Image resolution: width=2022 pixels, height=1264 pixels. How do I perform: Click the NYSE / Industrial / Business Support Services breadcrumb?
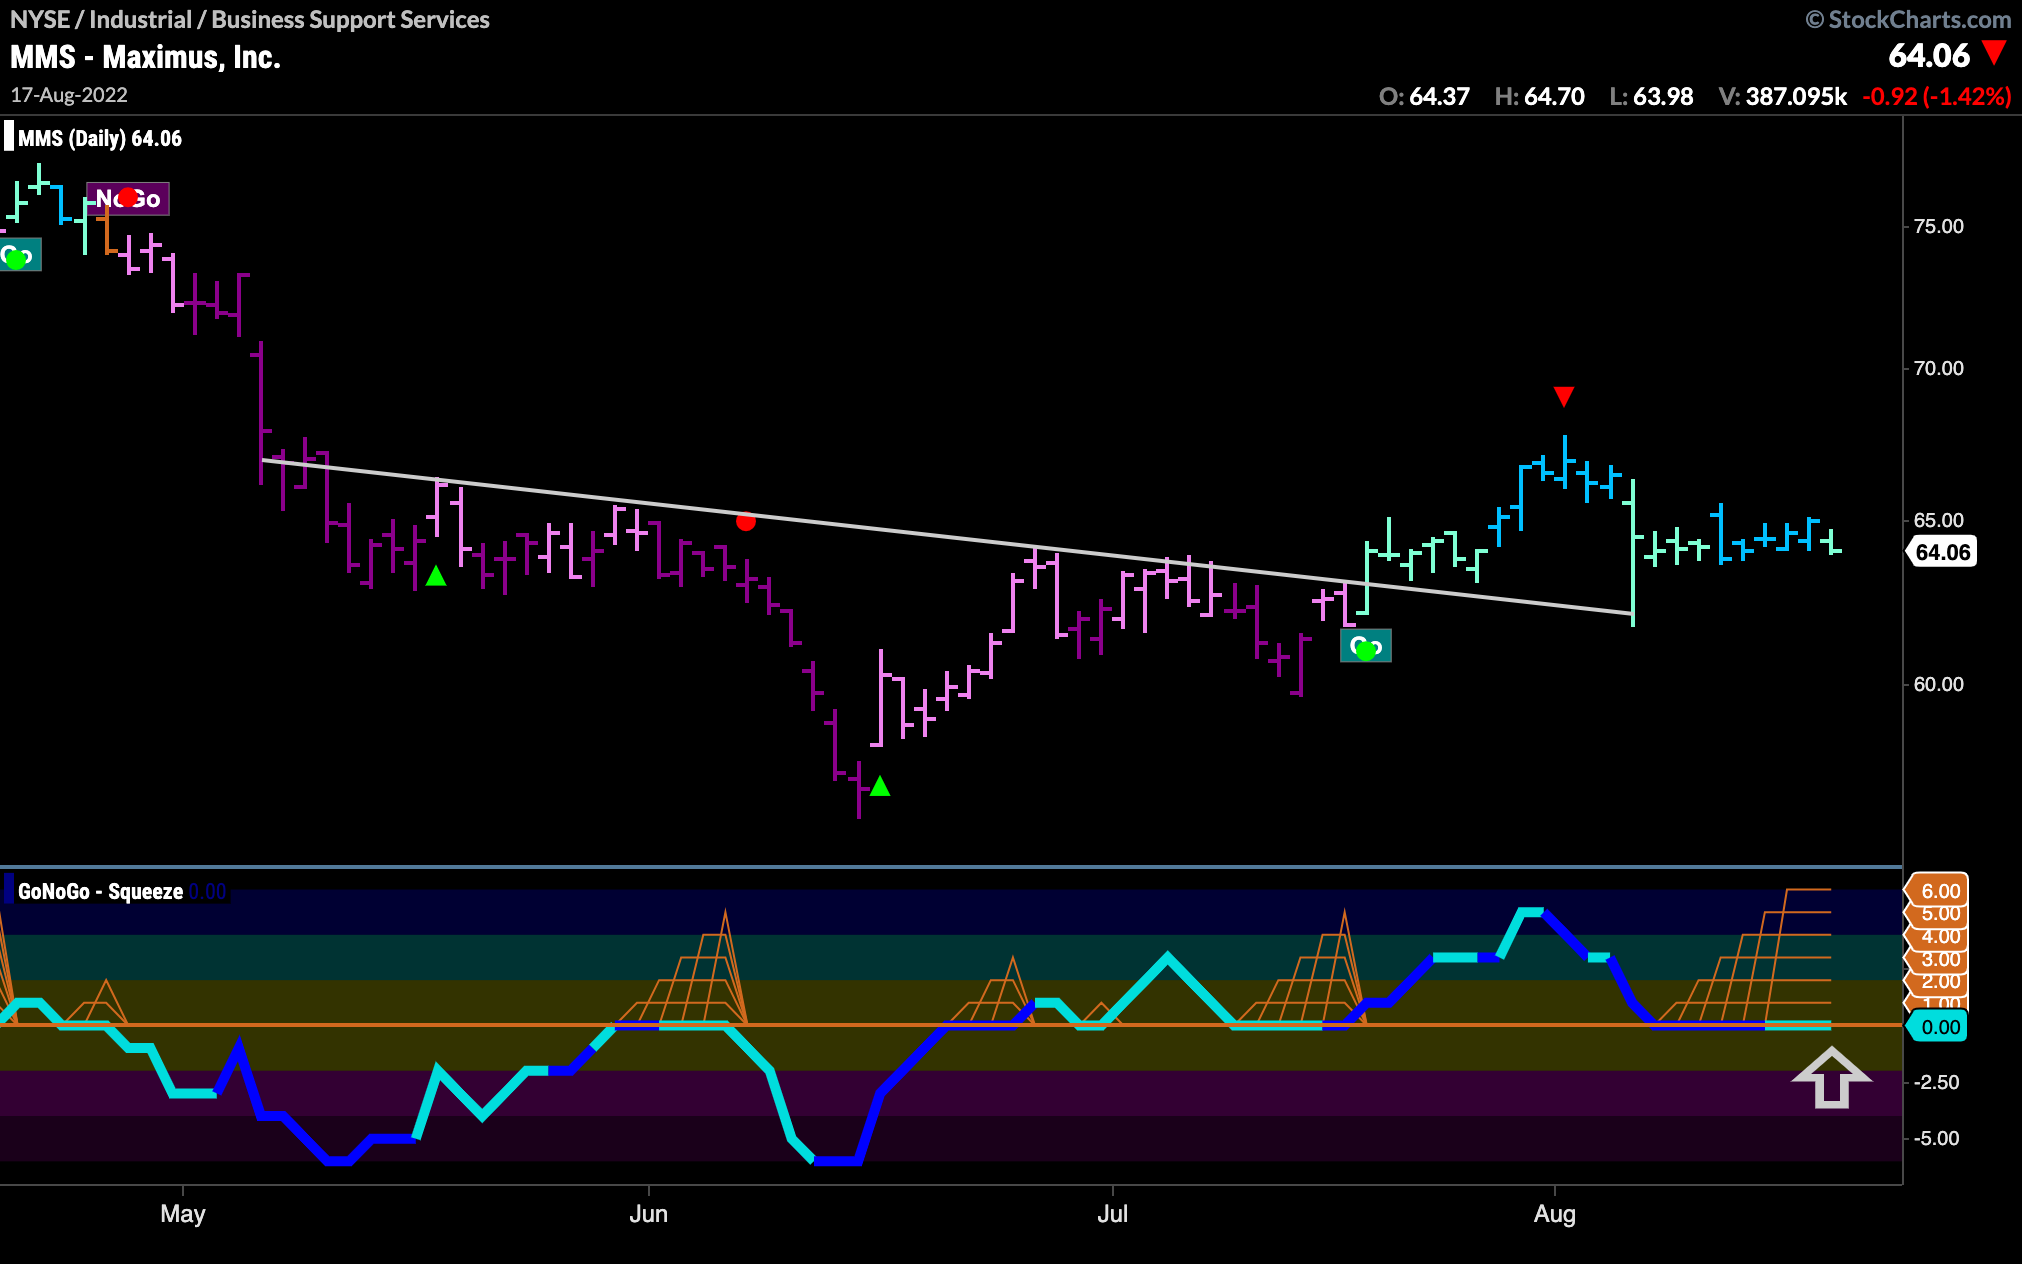click(250, 19)
